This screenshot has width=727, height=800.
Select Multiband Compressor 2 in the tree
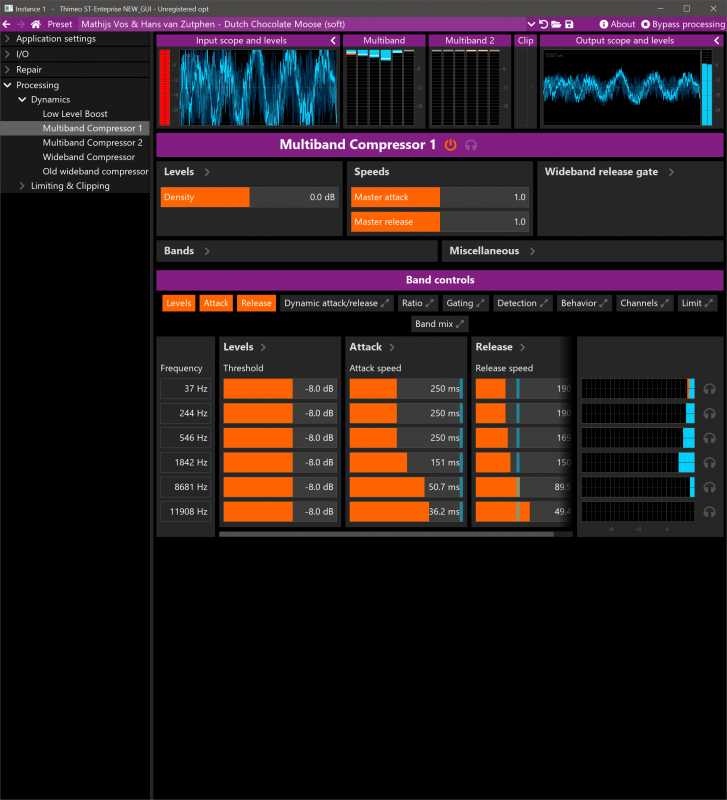pos(92,142)
